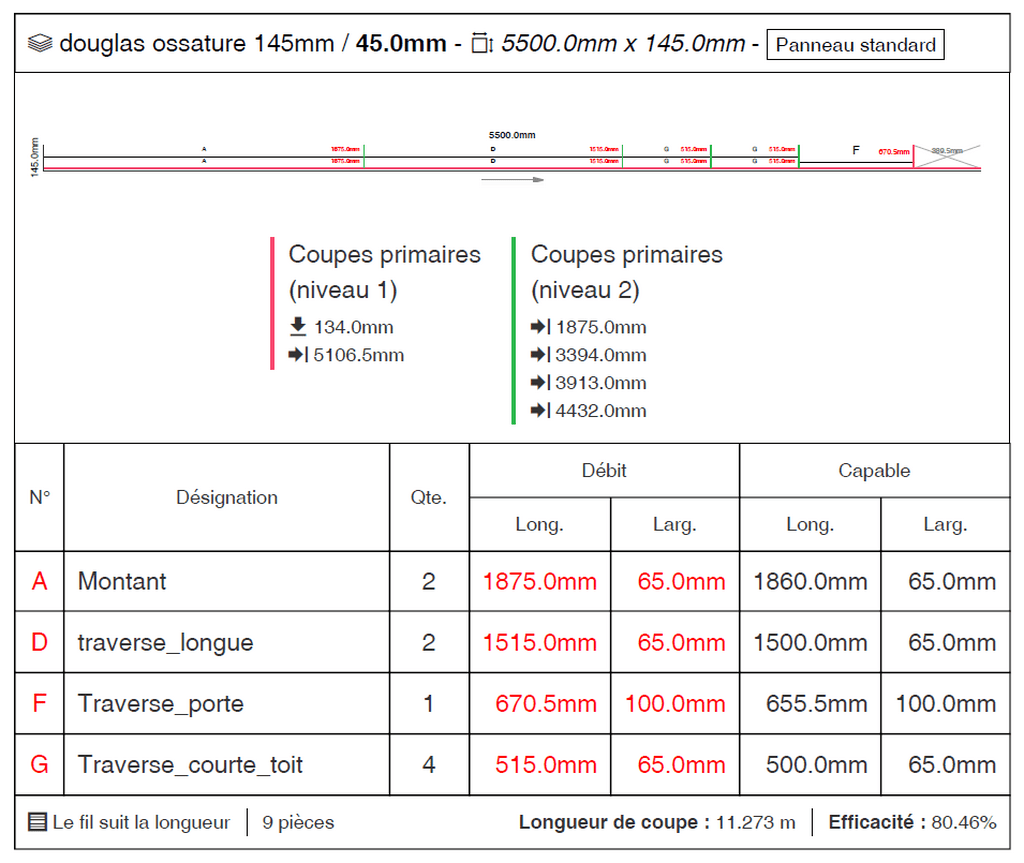
Task: Click the arrow icon beside 3394.0mm
Action: tap(540, 355)
